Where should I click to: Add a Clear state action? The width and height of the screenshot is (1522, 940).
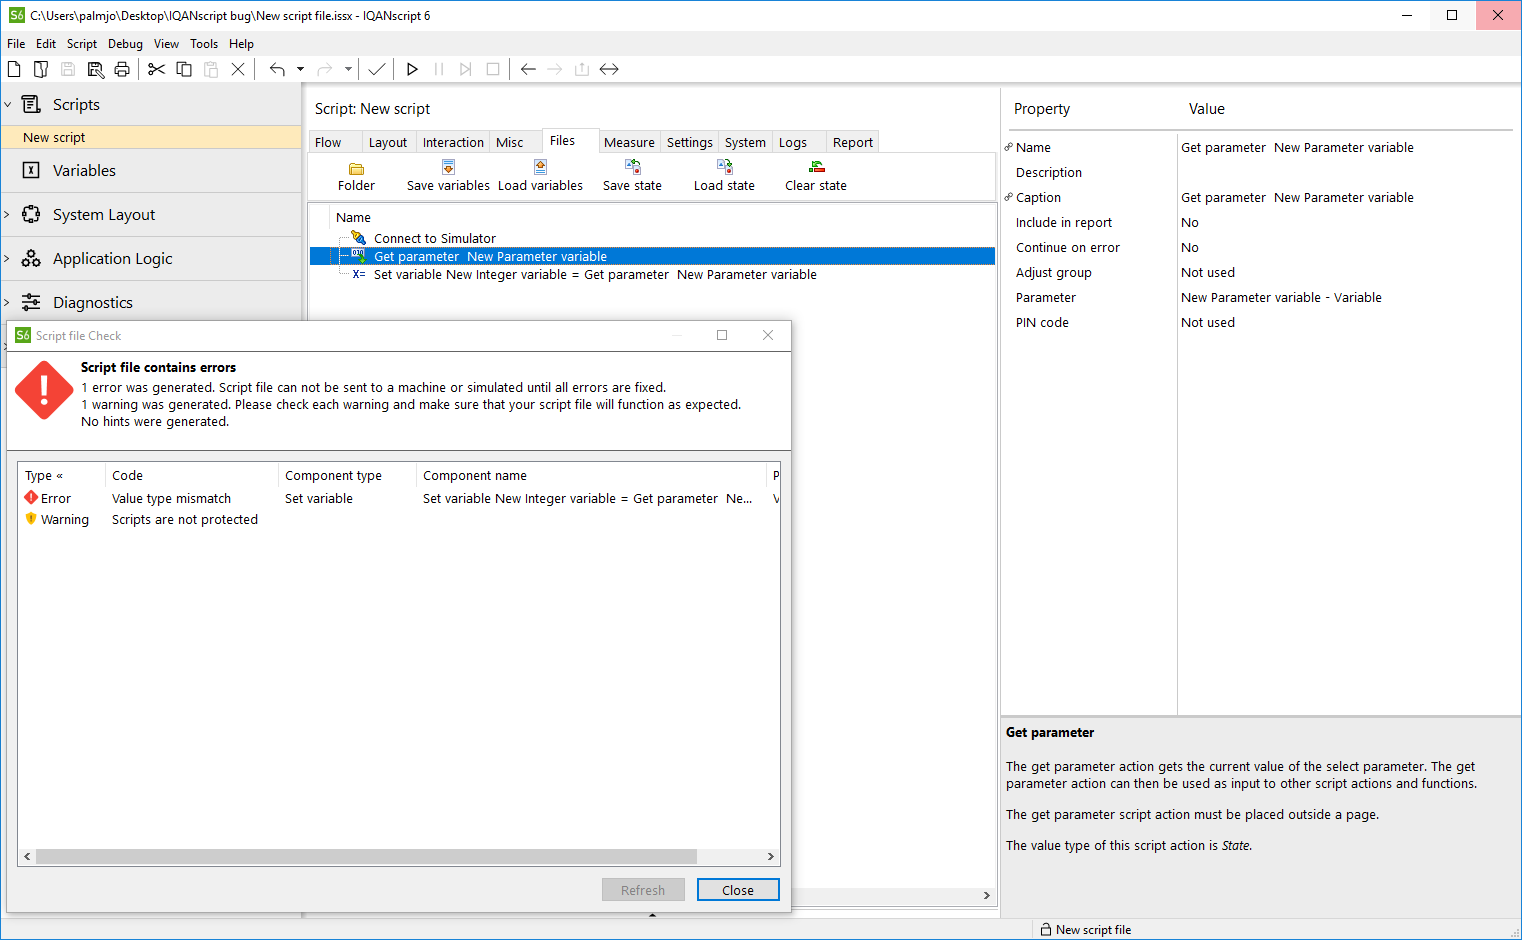816,176
